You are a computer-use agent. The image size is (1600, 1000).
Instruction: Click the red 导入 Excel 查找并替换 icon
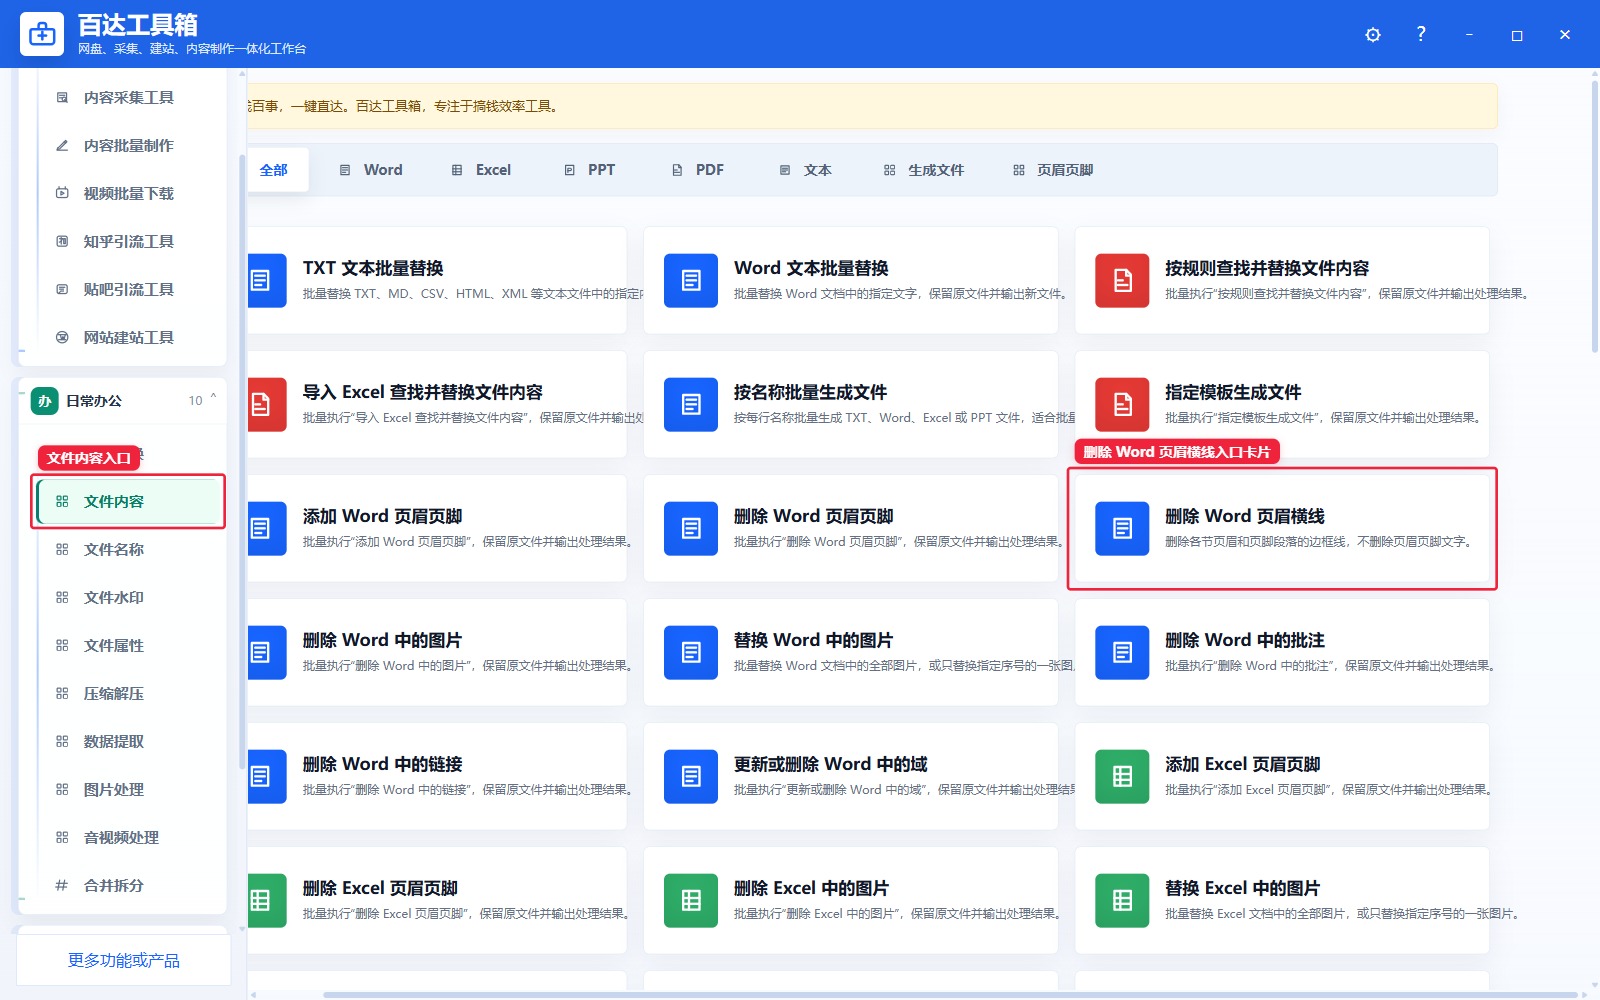point(267,404)
